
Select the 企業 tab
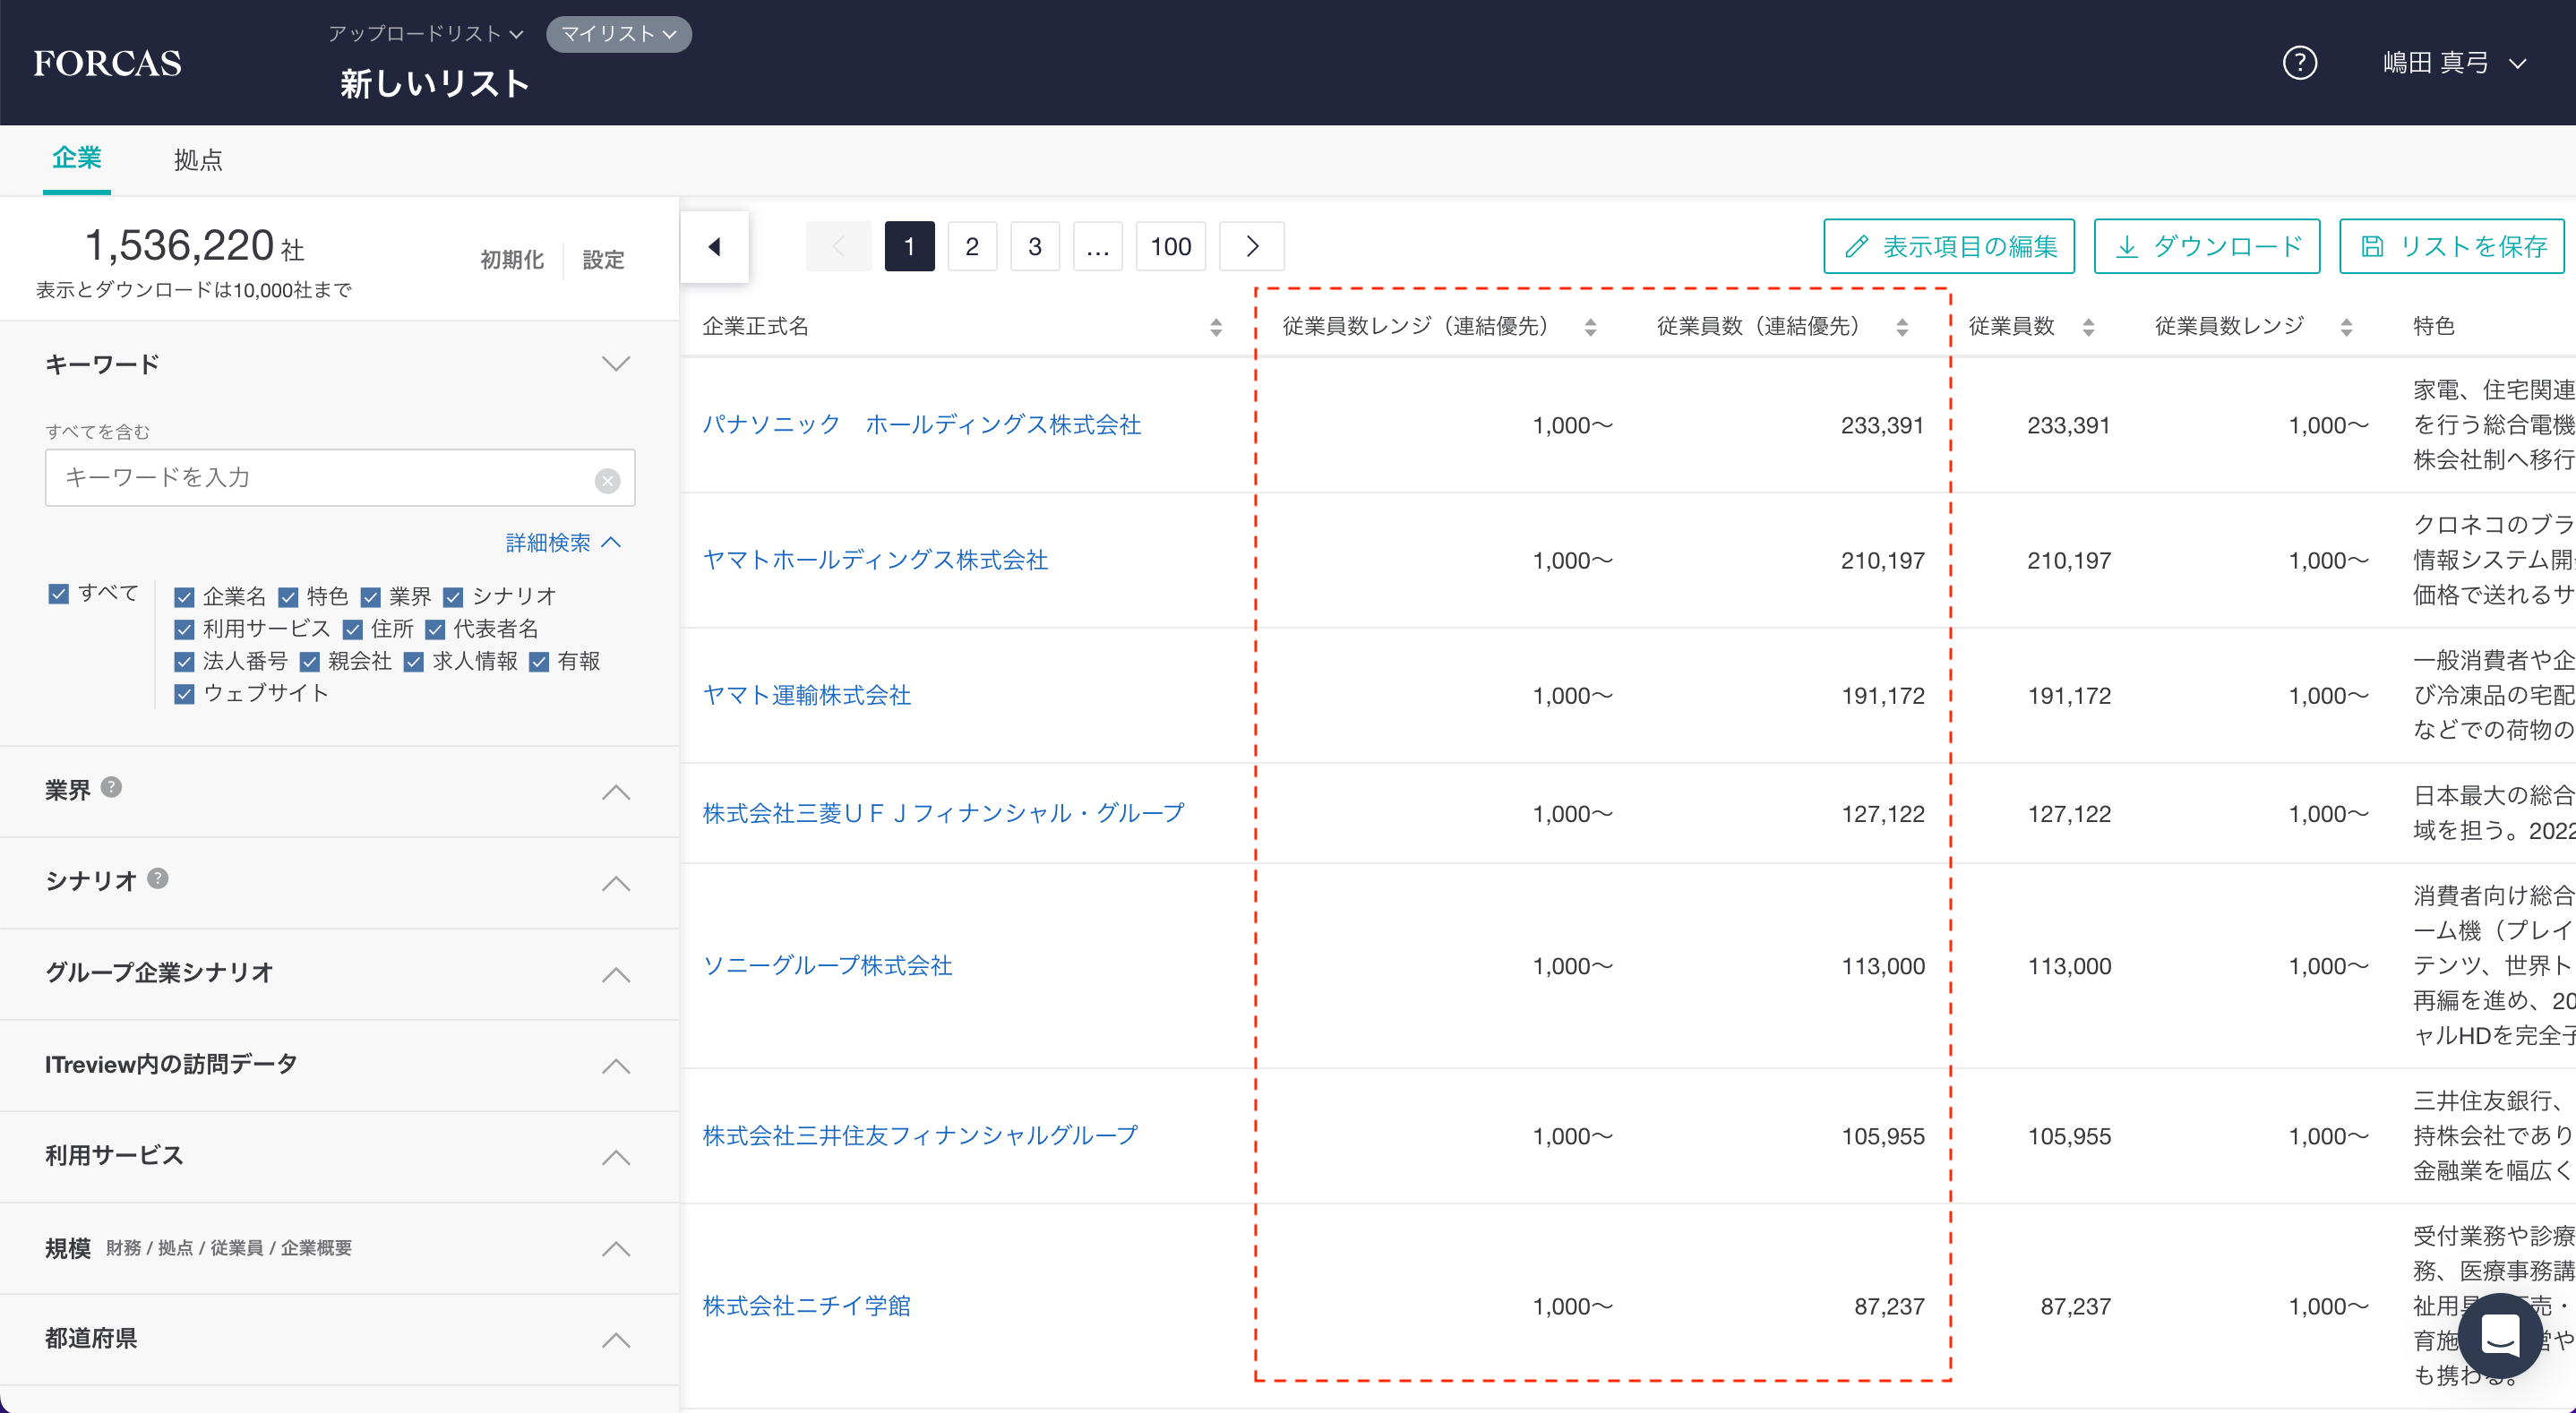[77, 158]
